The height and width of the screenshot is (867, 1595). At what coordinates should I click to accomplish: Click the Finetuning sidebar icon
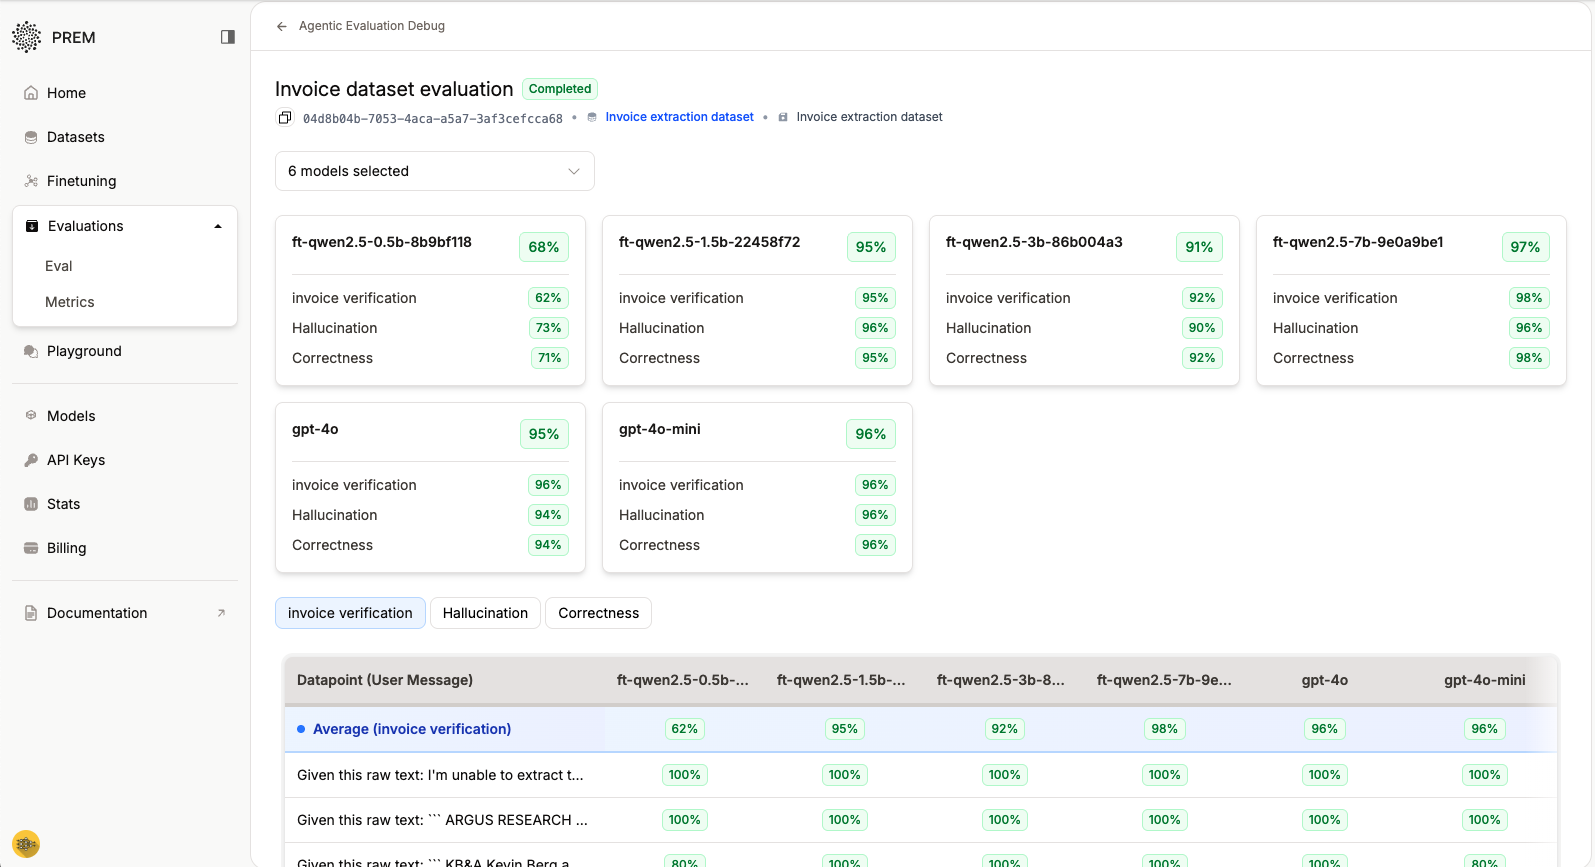[x=31, y=181]
